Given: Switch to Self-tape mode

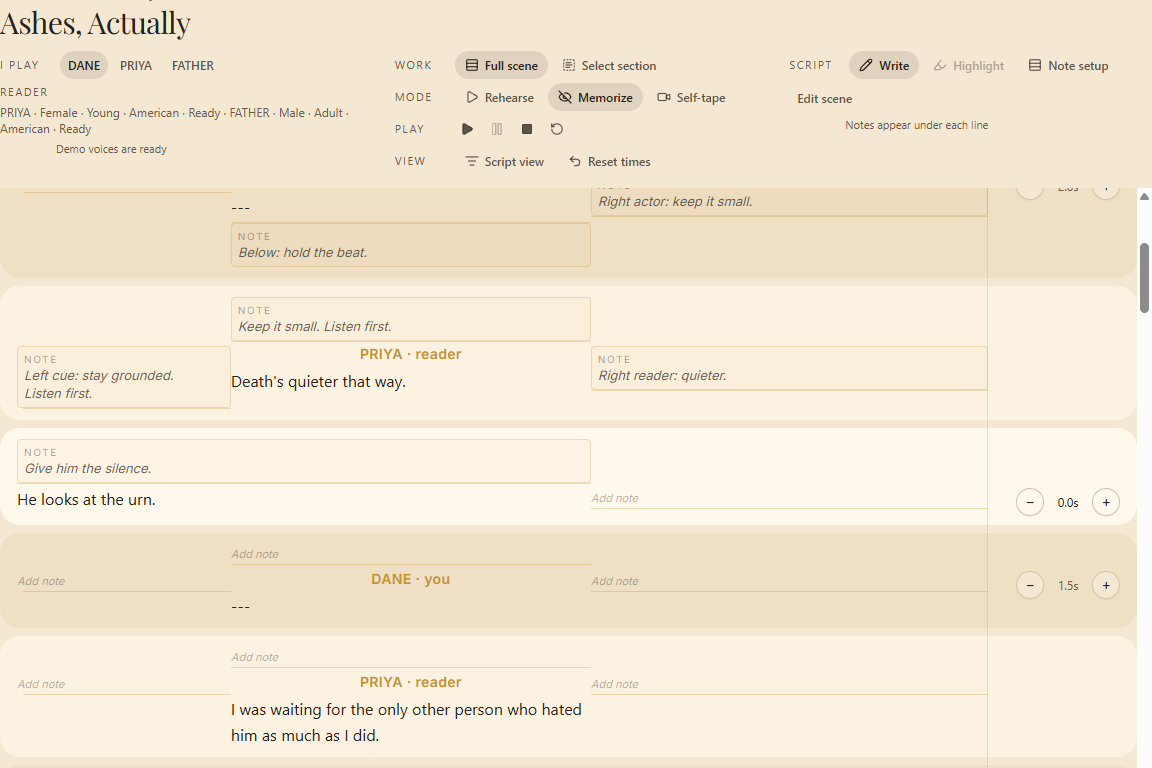Looking at the screenshot, I should click(691, 98).
